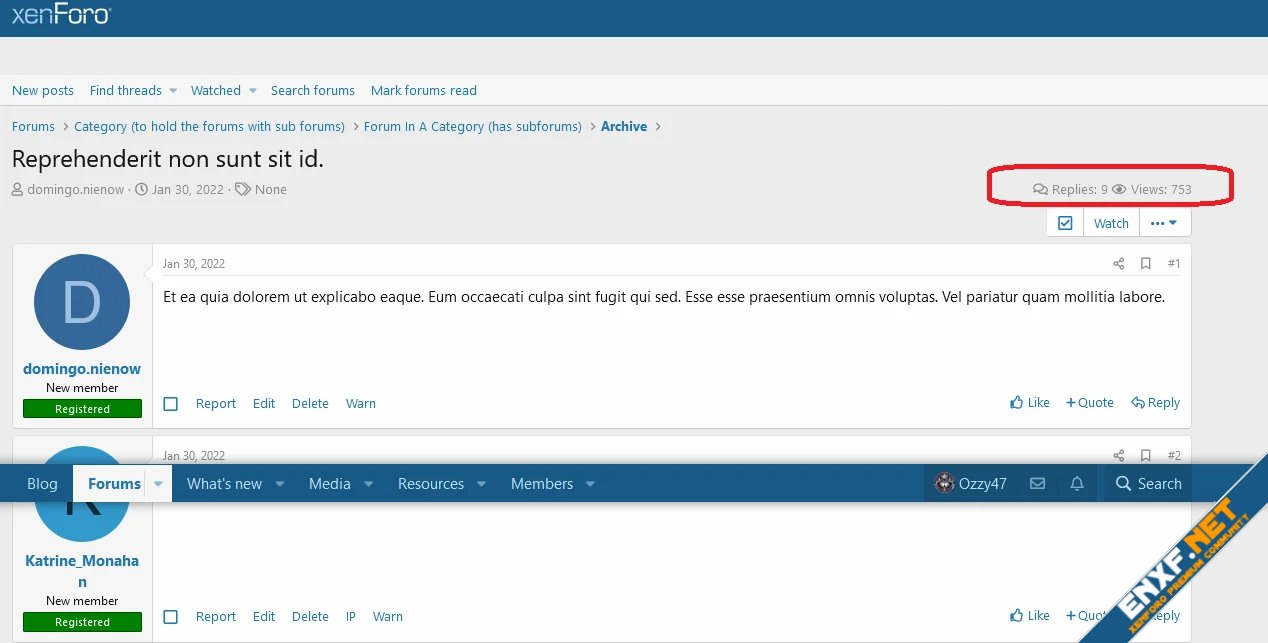Like the first post
Viewport: 1268px width, 643px height.
1030,403
